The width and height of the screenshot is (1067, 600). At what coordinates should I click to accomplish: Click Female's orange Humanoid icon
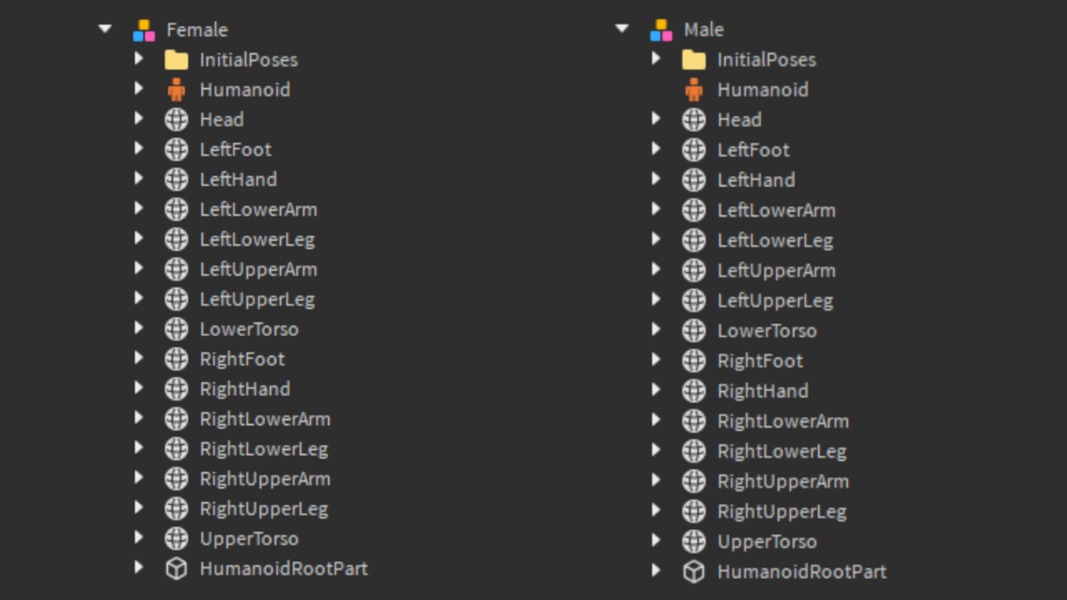[176, 90]
